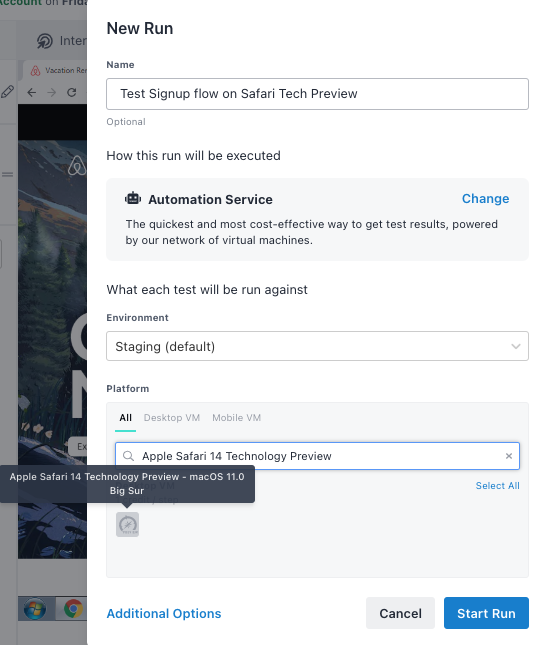Switch to the Mobile VM tab

[236, 418]
